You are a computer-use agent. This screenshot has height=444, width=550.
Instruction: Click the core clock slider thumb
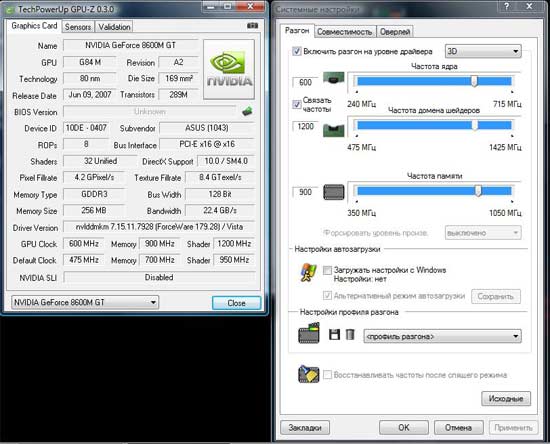point(474,81)
